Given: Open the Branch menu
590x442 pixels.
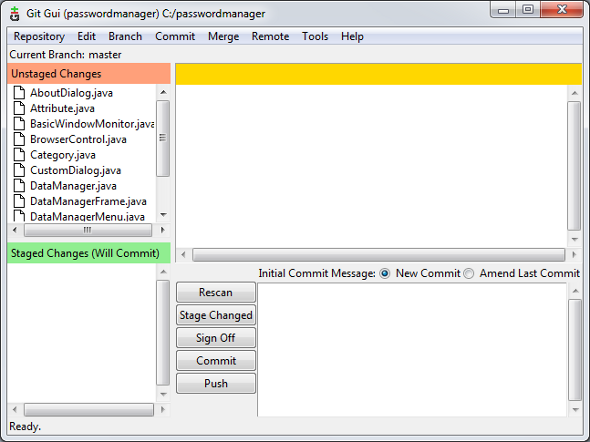Looking at the screenshot, I should (125, 36).
